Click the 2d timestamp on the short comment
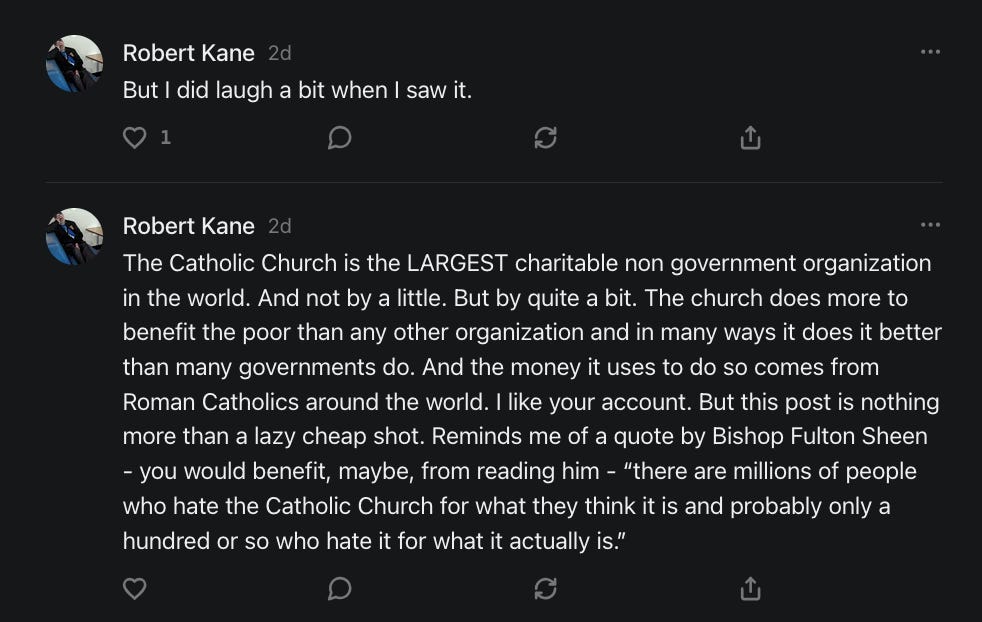 279,53
